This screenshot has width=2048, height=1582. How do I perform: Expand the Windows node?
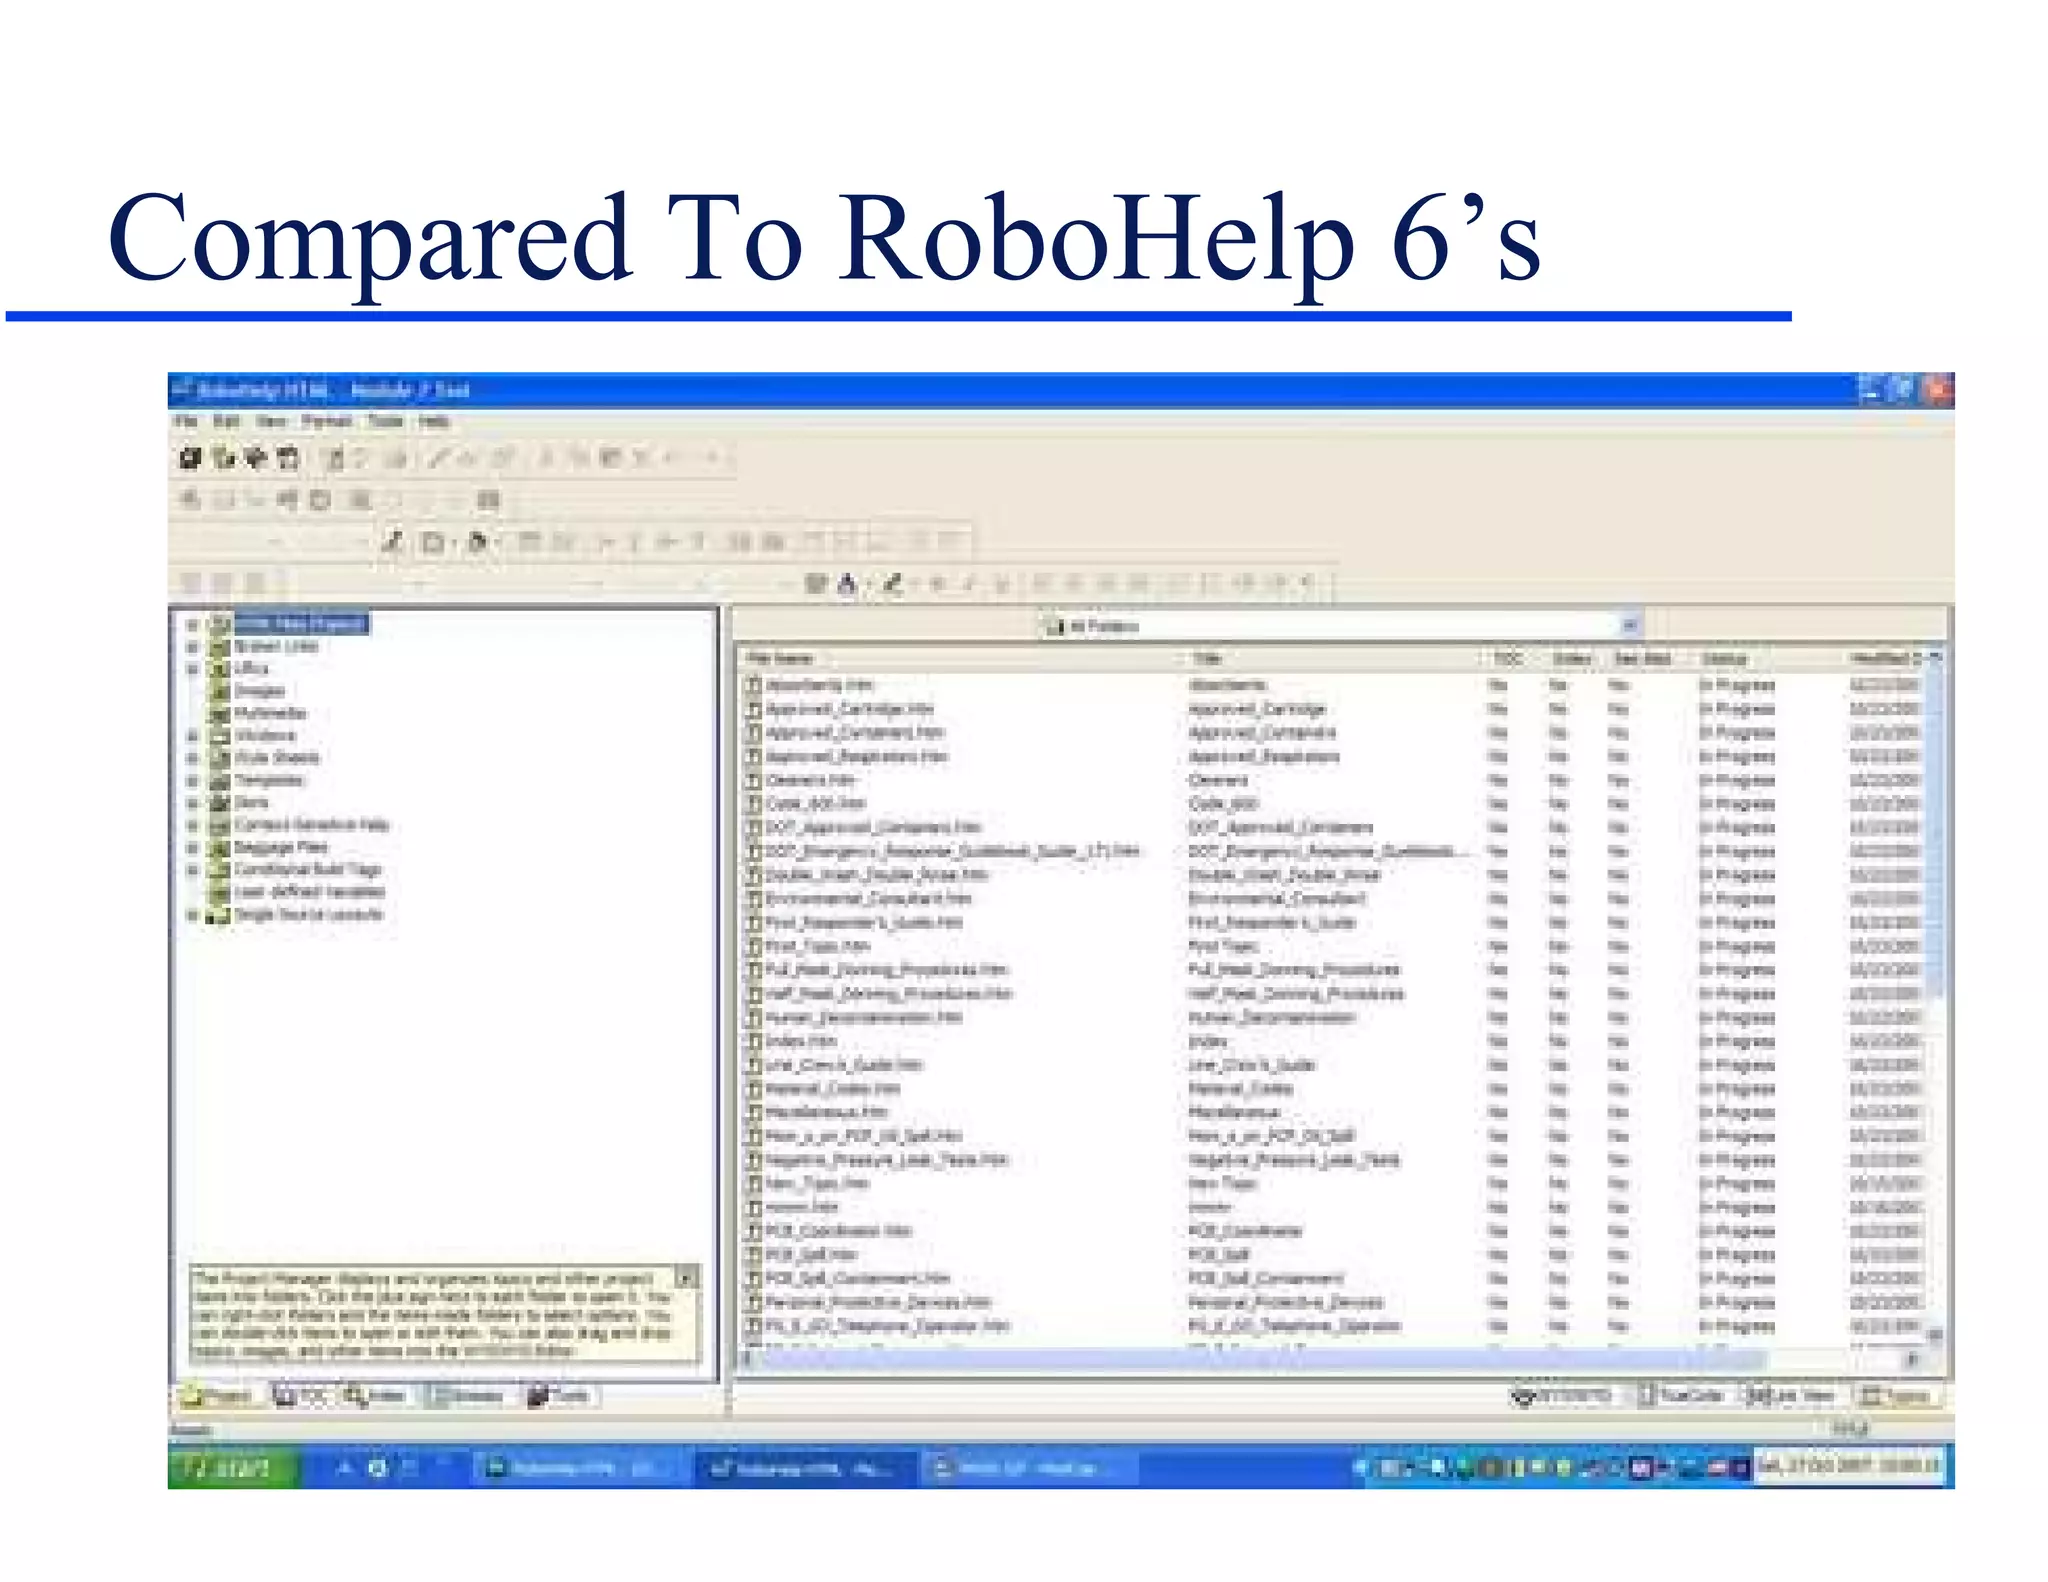193,736
